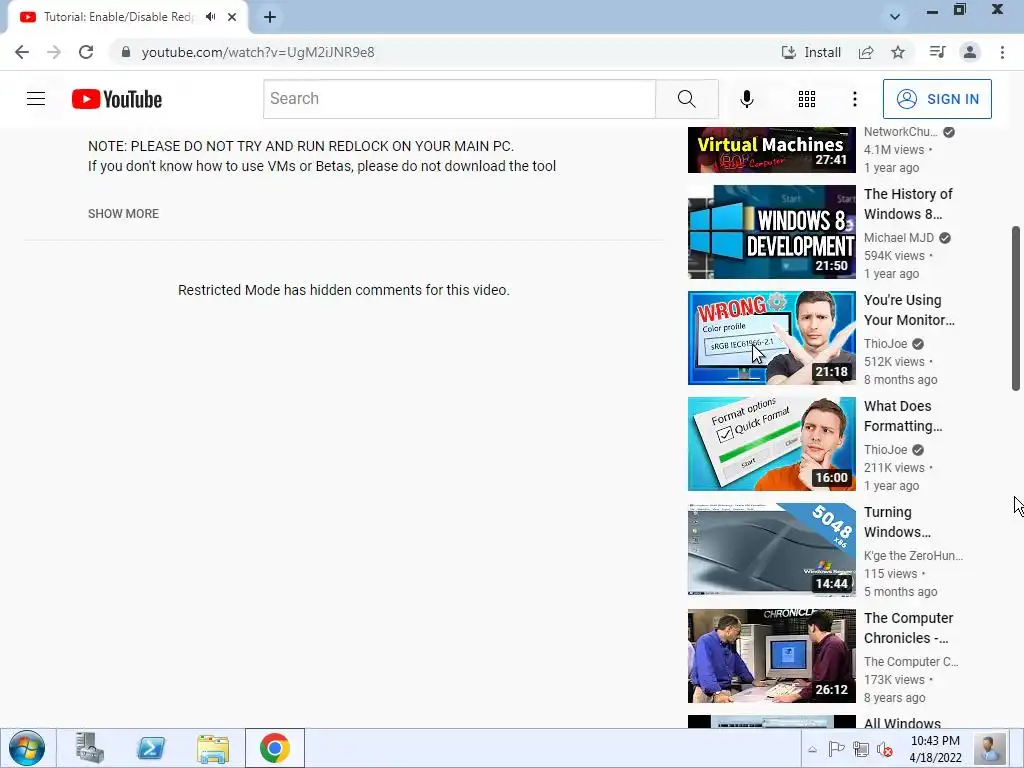This screenshot has height=768, width=1024.
Task: Open the Action Center flag icon
Action: (837, 749)
